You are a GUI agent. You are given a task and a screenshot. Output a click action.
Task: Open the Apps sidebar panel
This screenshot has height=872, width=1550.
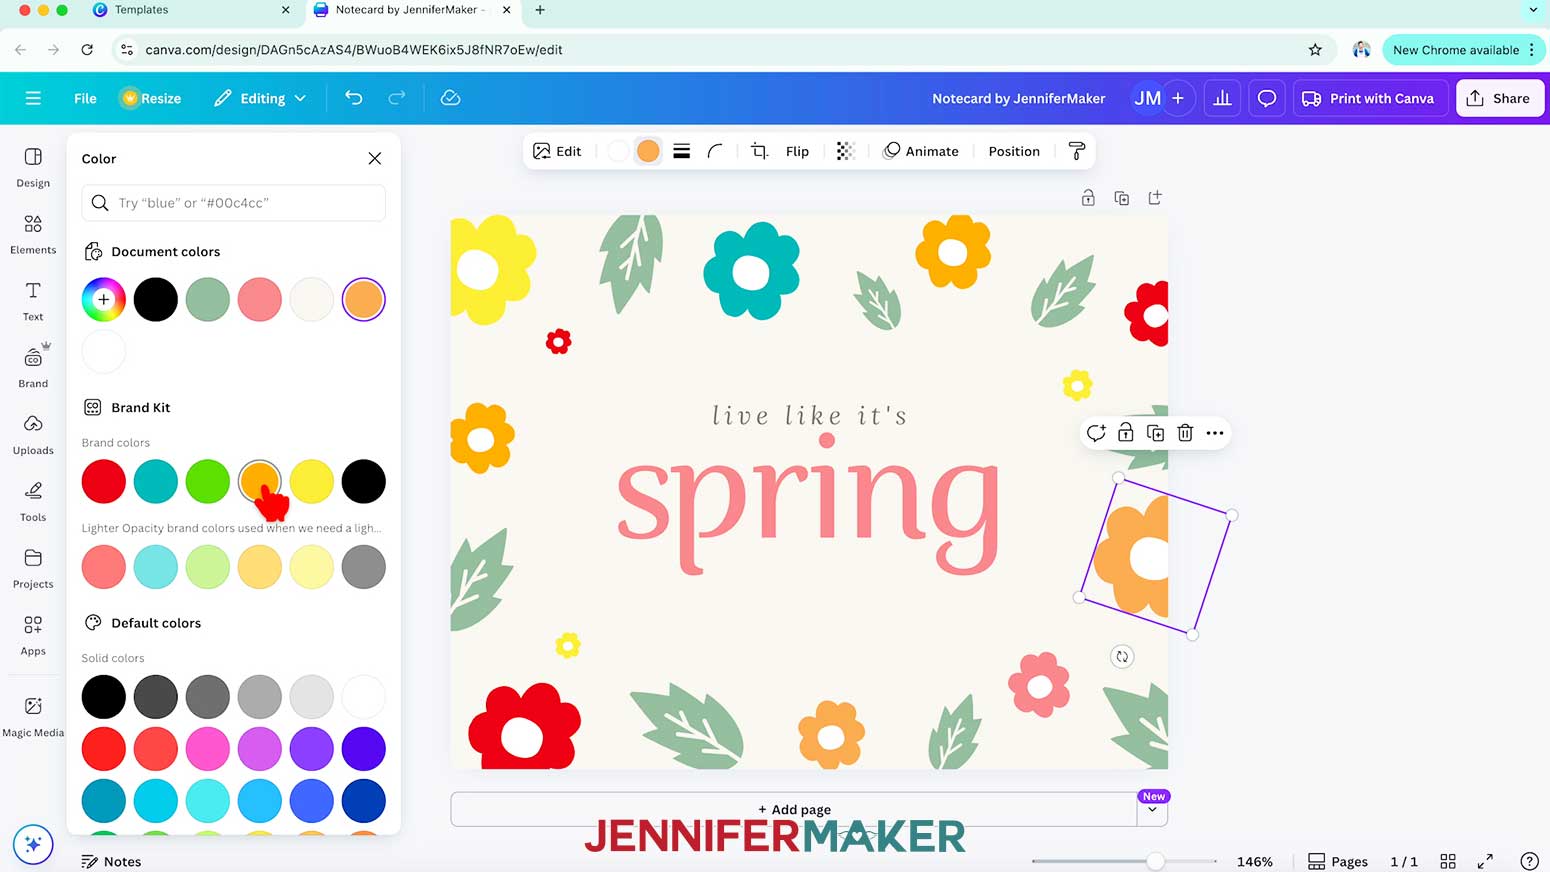click(x=33, y=636)
